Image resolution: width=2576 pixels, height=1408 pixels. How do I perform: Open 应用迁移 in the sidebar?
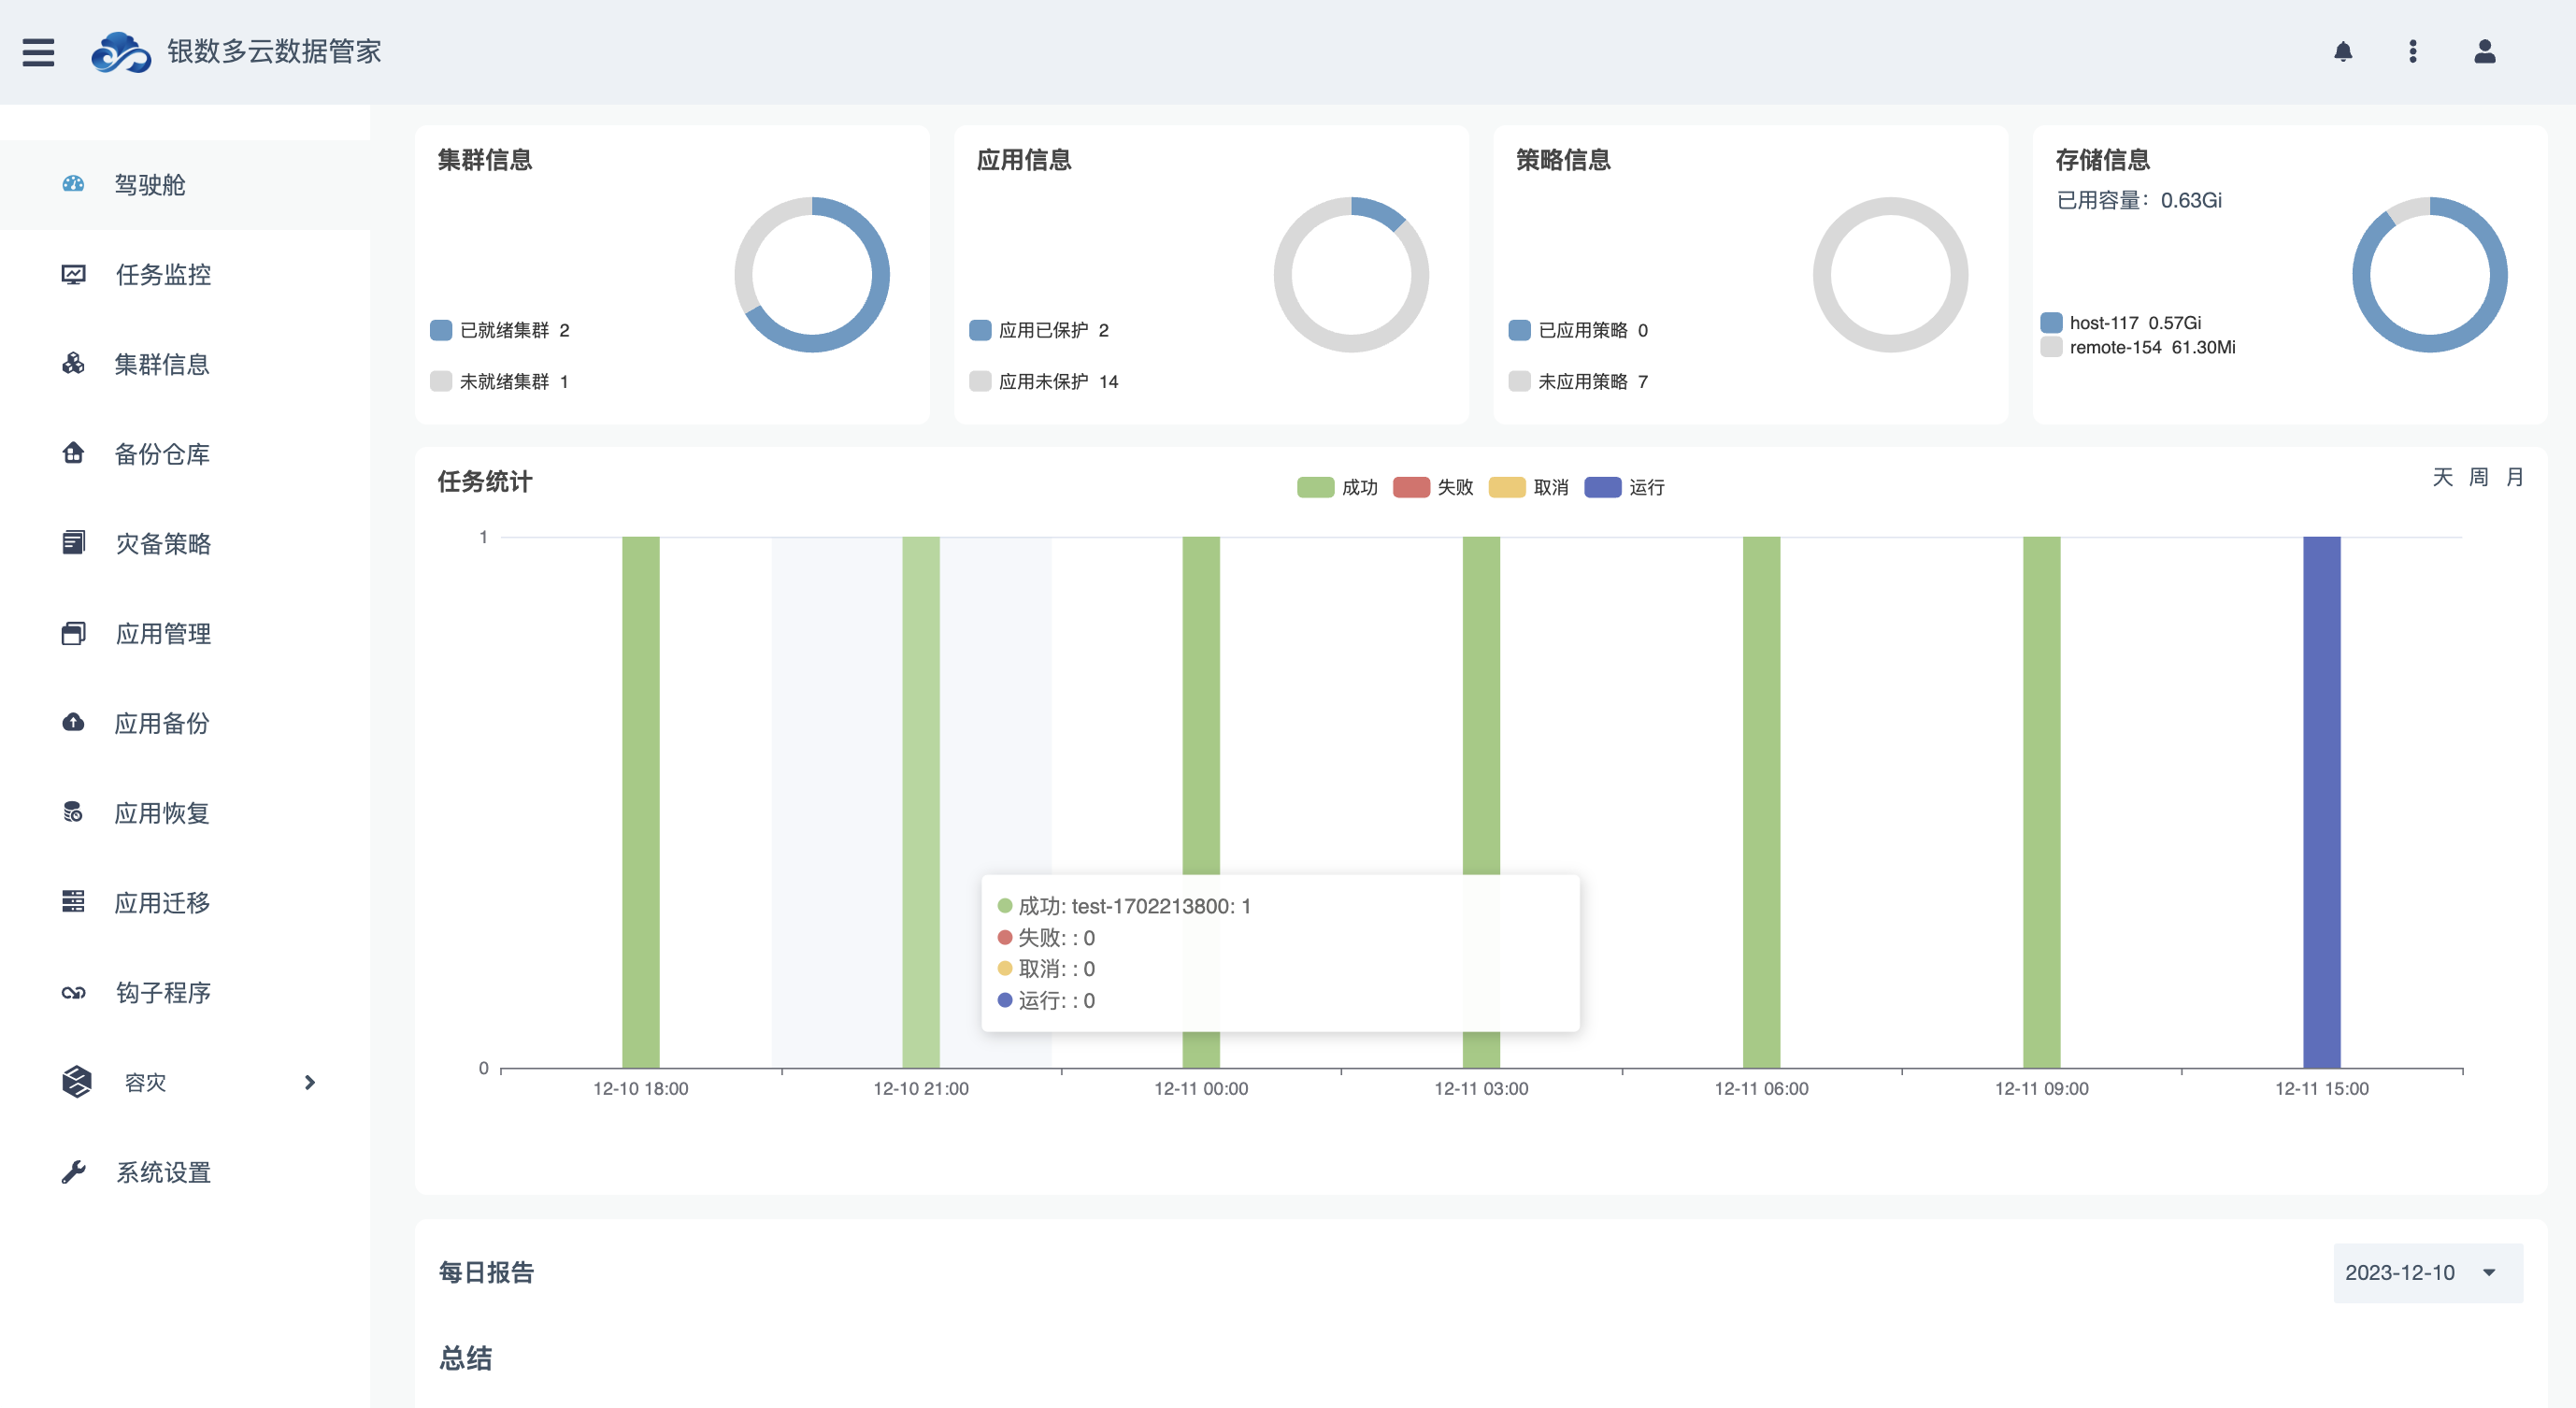point(185,903)
